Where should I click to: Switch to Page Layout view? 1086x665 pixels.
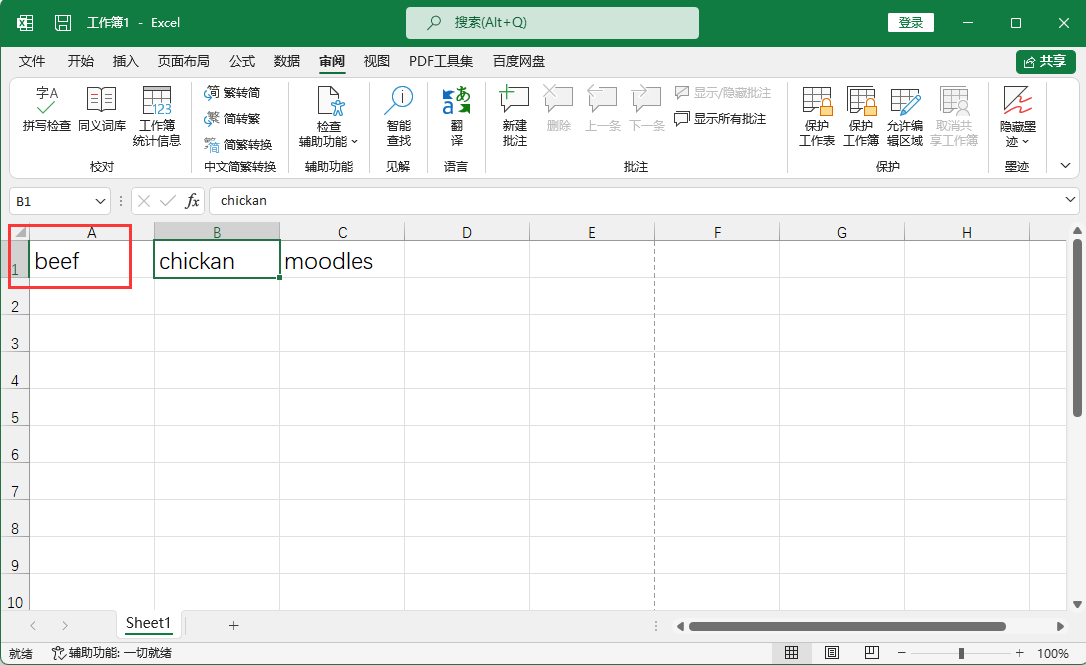pos(832,653)
